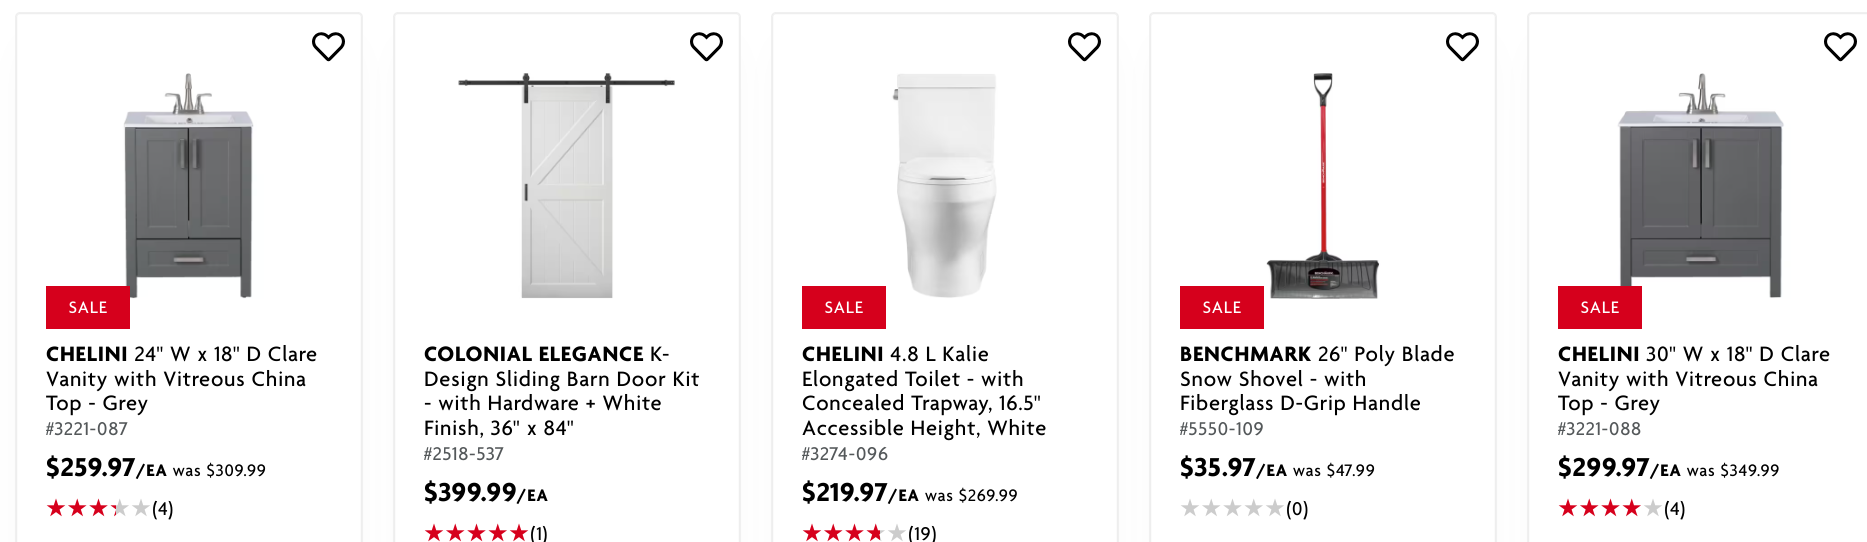Add Sliding Barn Door Kit to wishlist
1867x542 pixels.
(x=706, y=46)
